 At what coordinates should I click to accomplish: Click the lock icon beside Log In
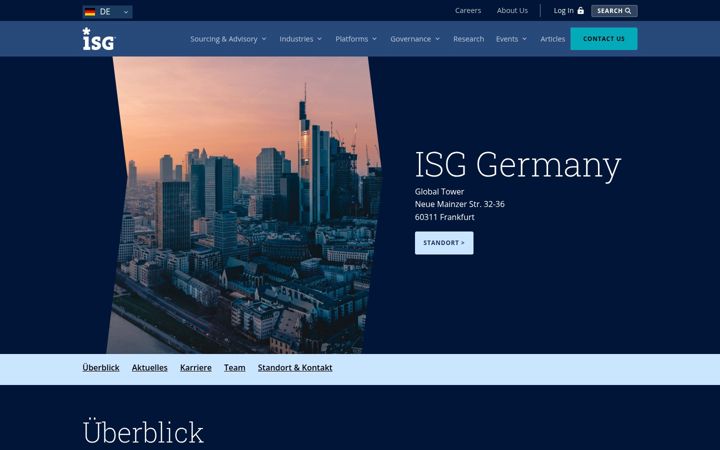tap(580, 11)
